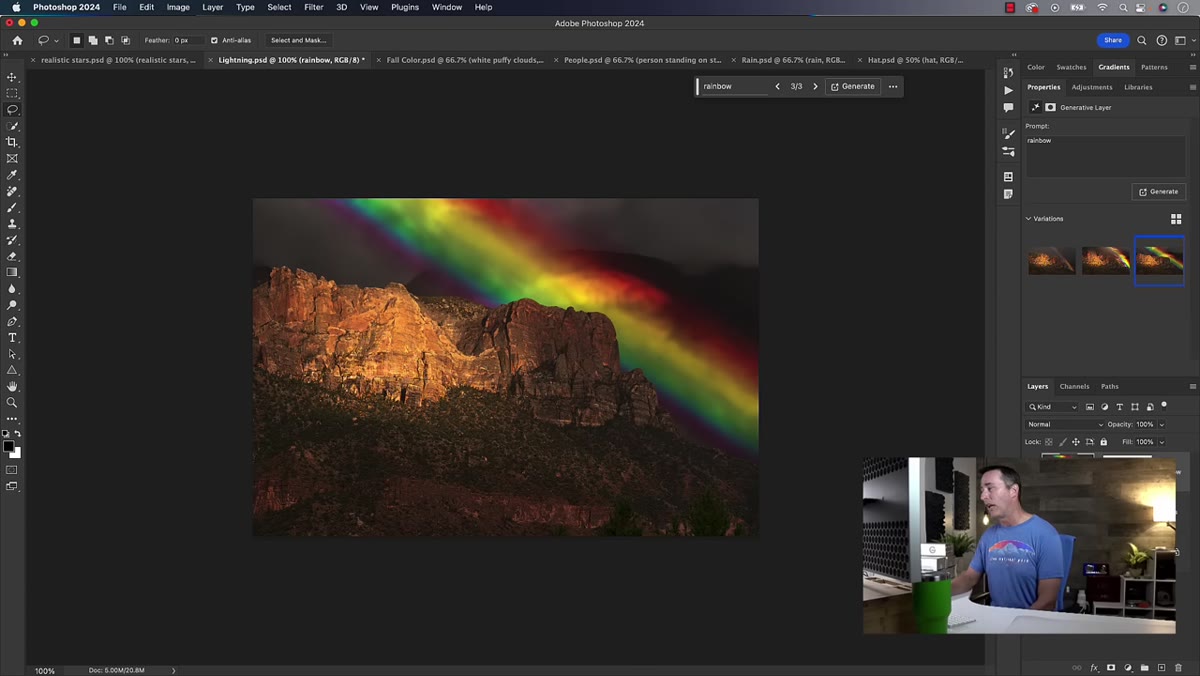Select the Eraser tool
The height and width of the screenshot is (676, 1200).
coord(12,256)
